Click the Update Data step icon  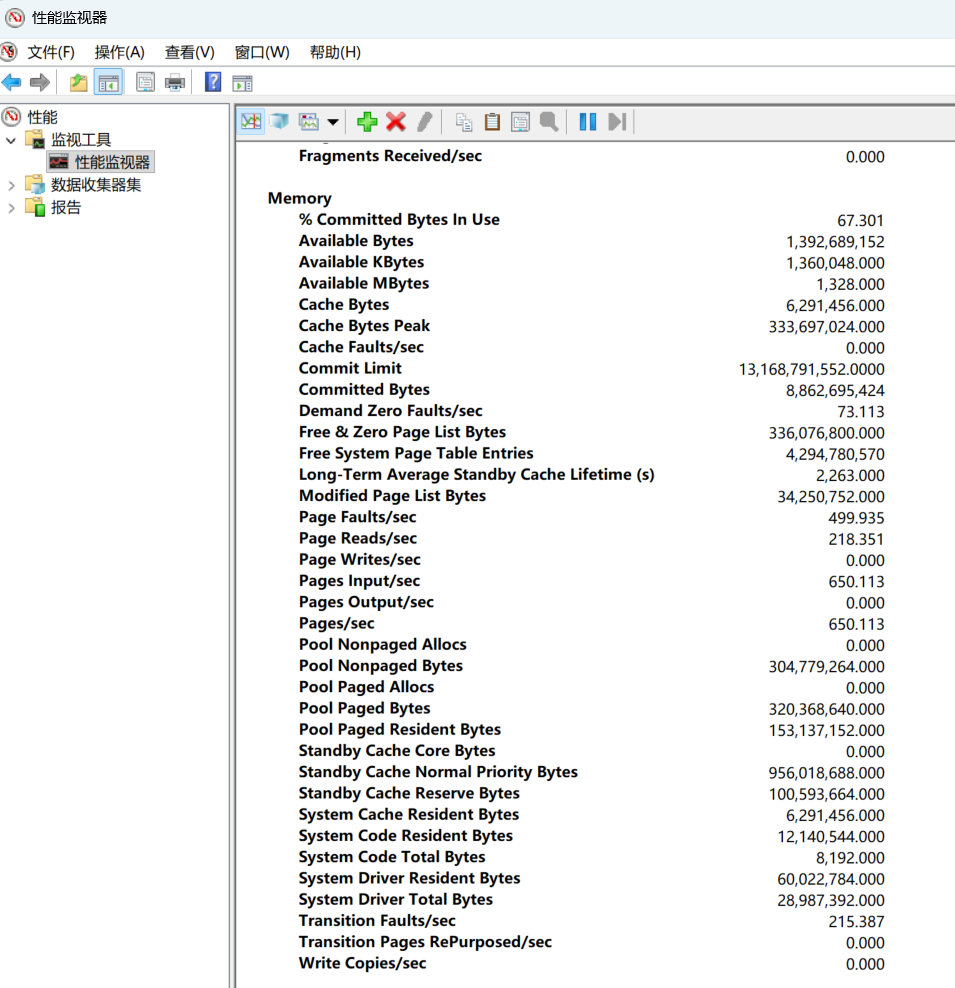[x=617, y=122]
